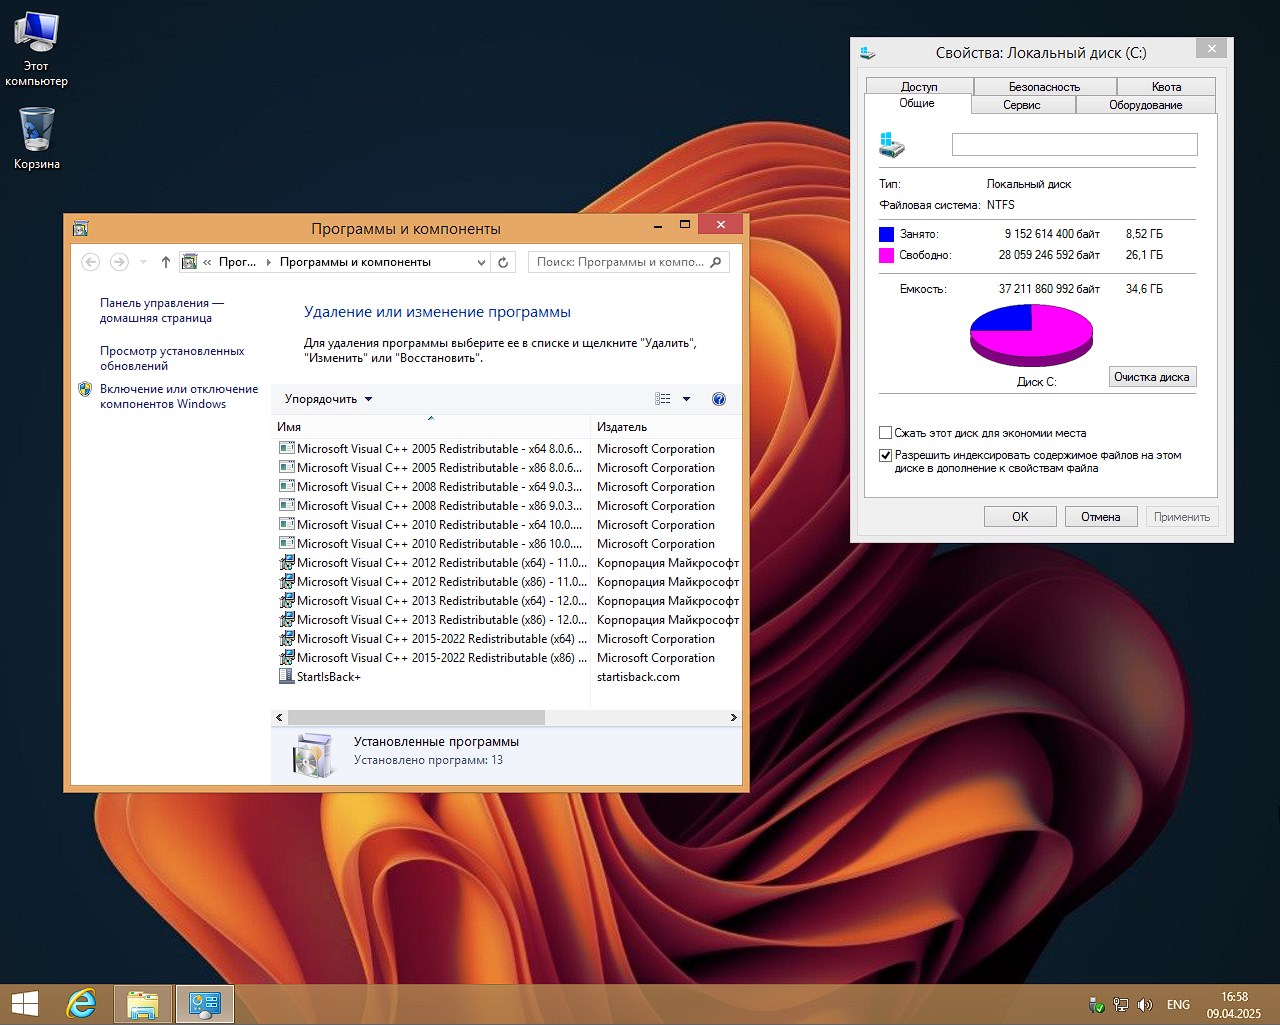Image resolution: width=1280 pixels, height=1025 pixels.
Task: Go up one level with the up arrow
Action: click(x=166, y=262)
